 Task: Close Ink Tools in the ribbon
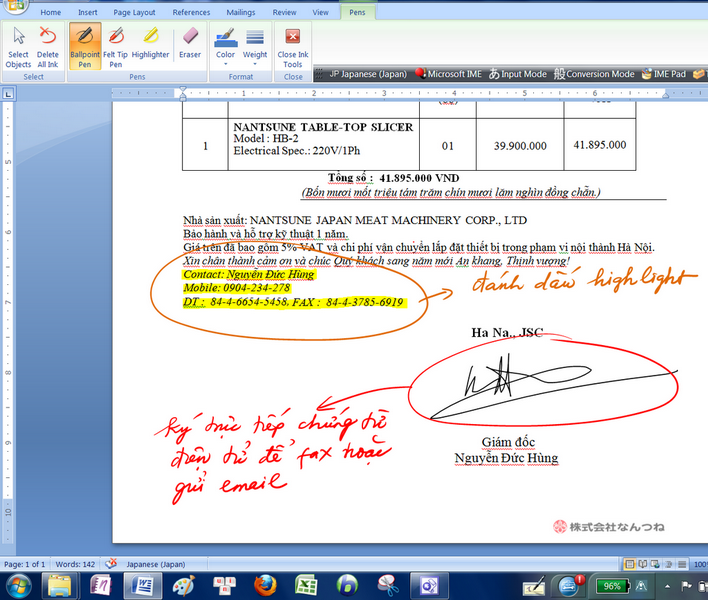tap(293, 46)
